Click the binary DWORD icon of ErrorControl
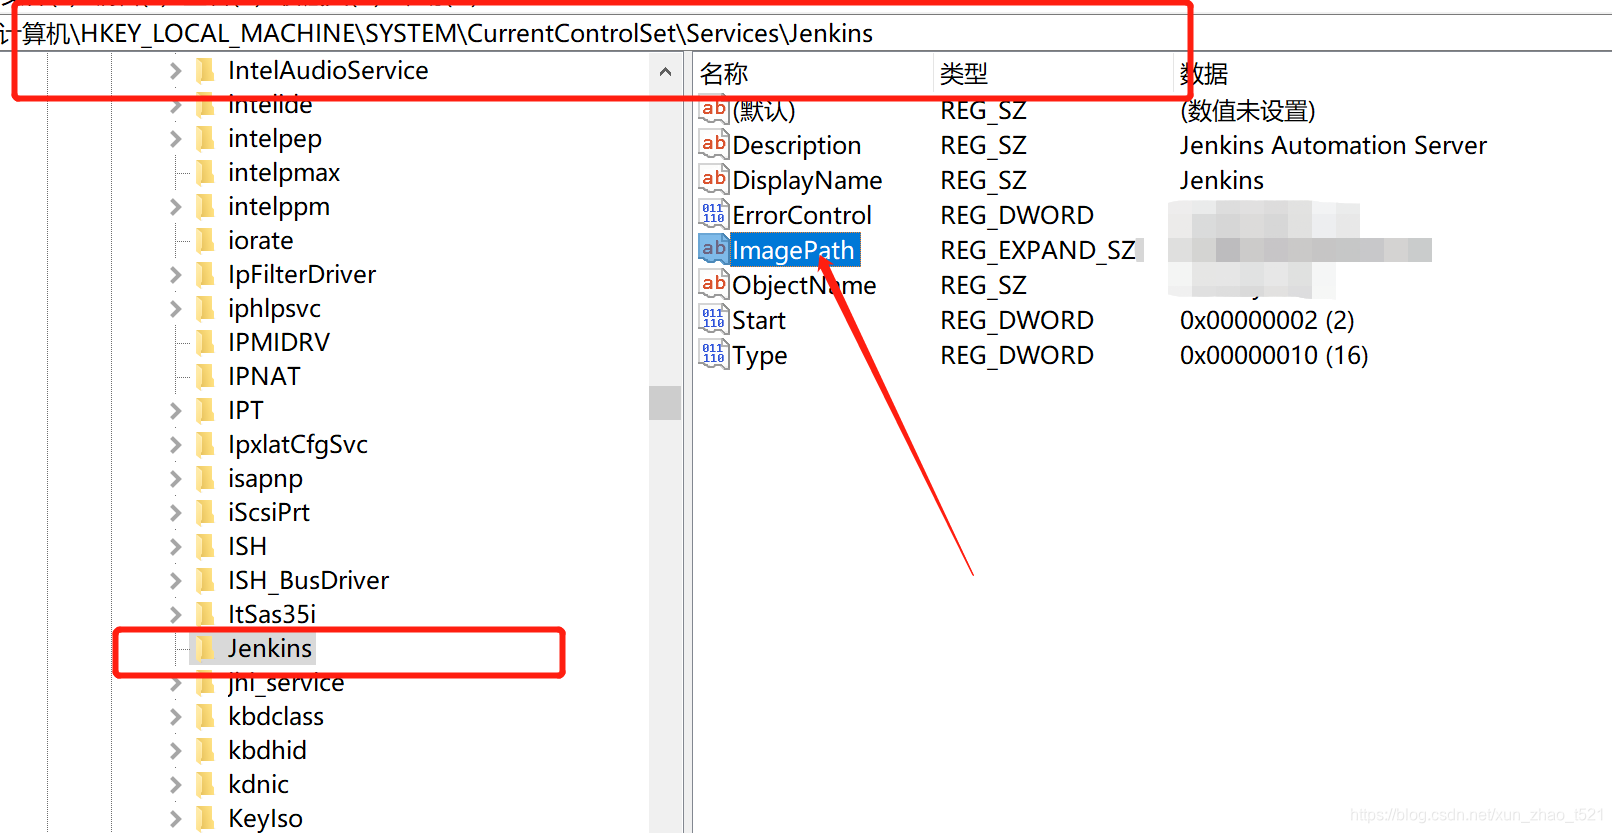This screenshot has height=833, width=1612. coord(713,214)
